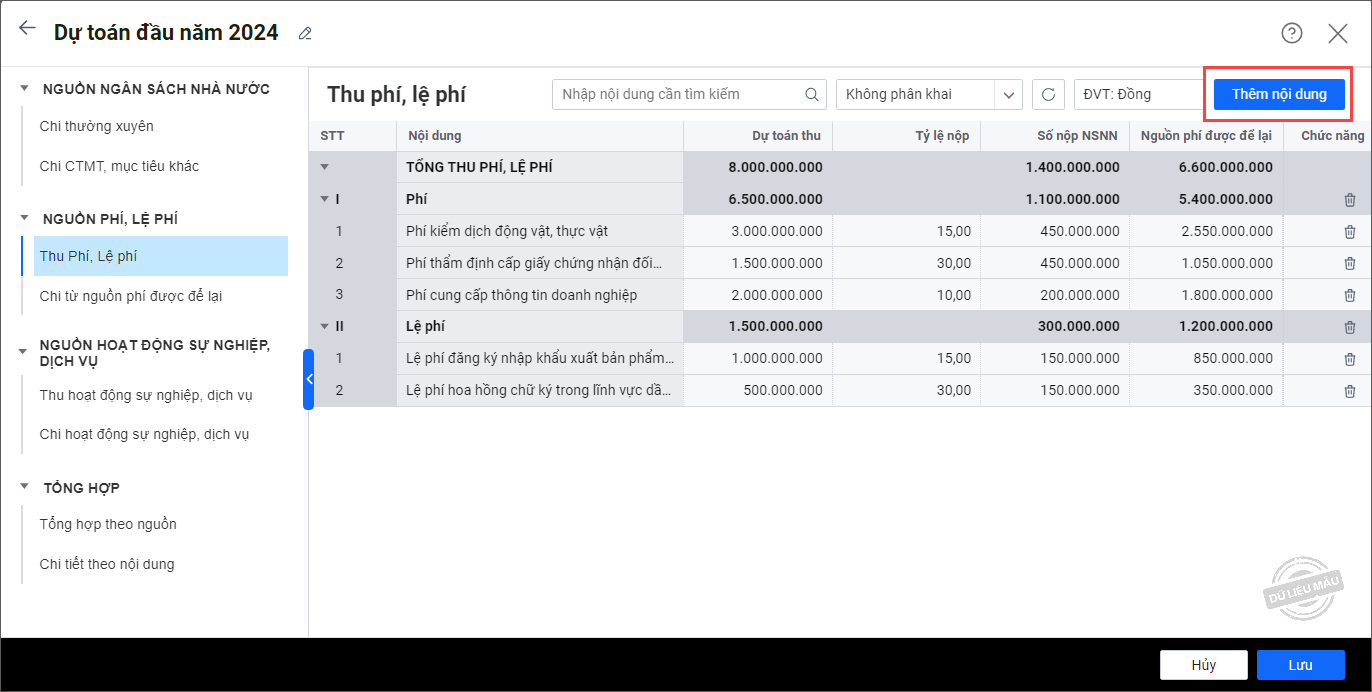Click the Hủy button
The width and height of the screenshot is (1372, 692).
pyautogui.click(x=1203, y=665)
